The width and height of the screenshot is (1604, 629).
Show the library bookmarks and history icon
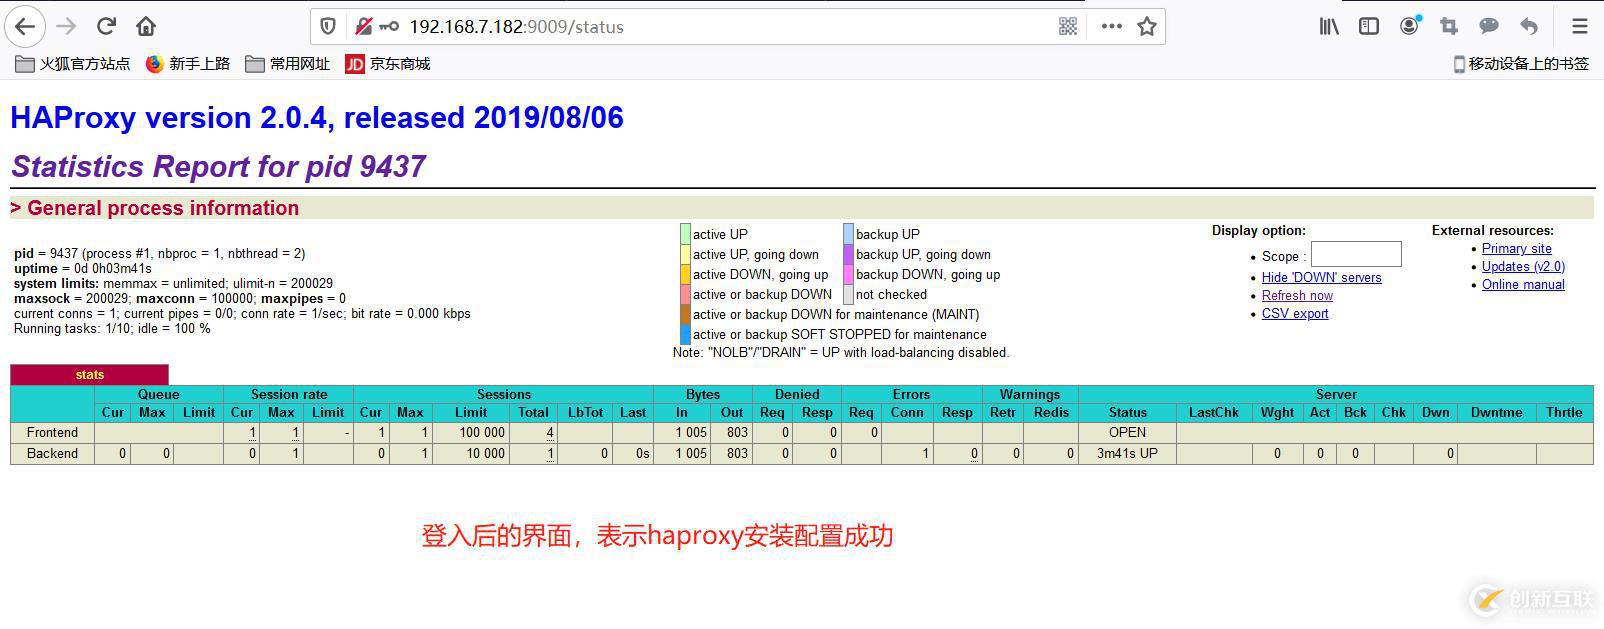[1329, 26]
